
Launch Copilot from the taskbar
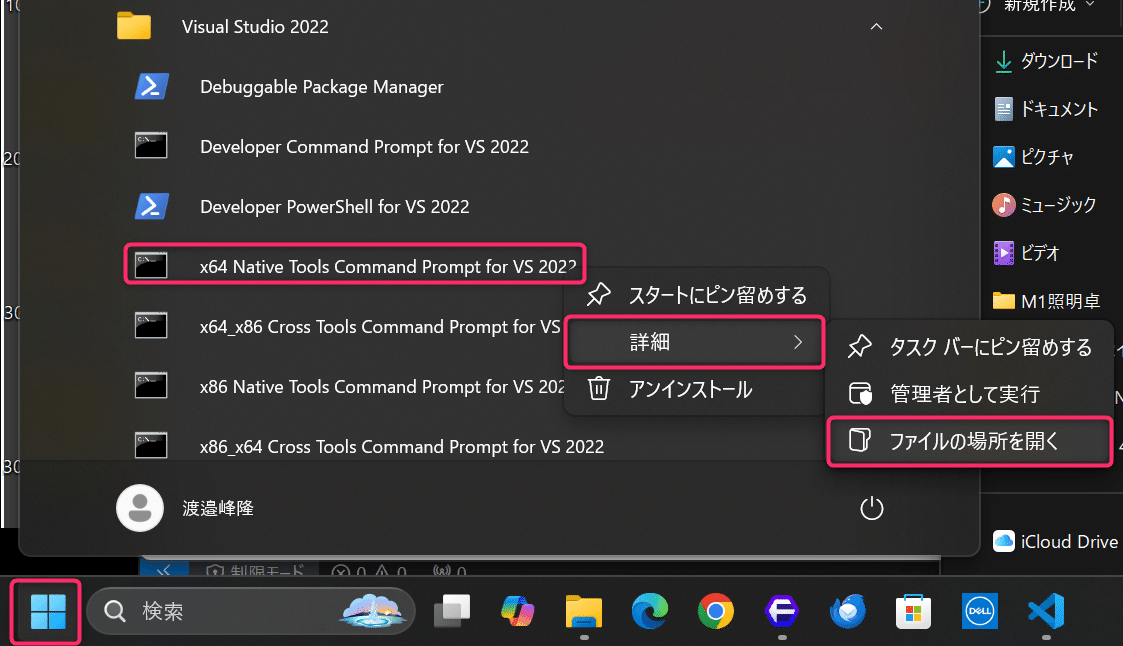click(x=518, y=611)
